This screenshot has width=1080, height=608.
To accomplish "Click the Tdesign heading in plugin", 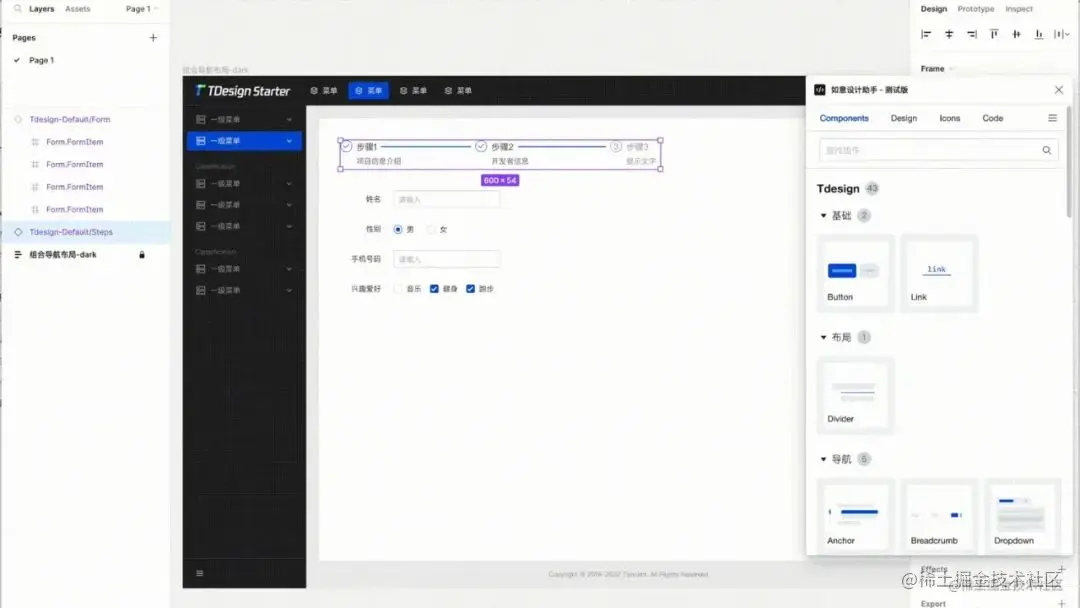I will [838, 189].
